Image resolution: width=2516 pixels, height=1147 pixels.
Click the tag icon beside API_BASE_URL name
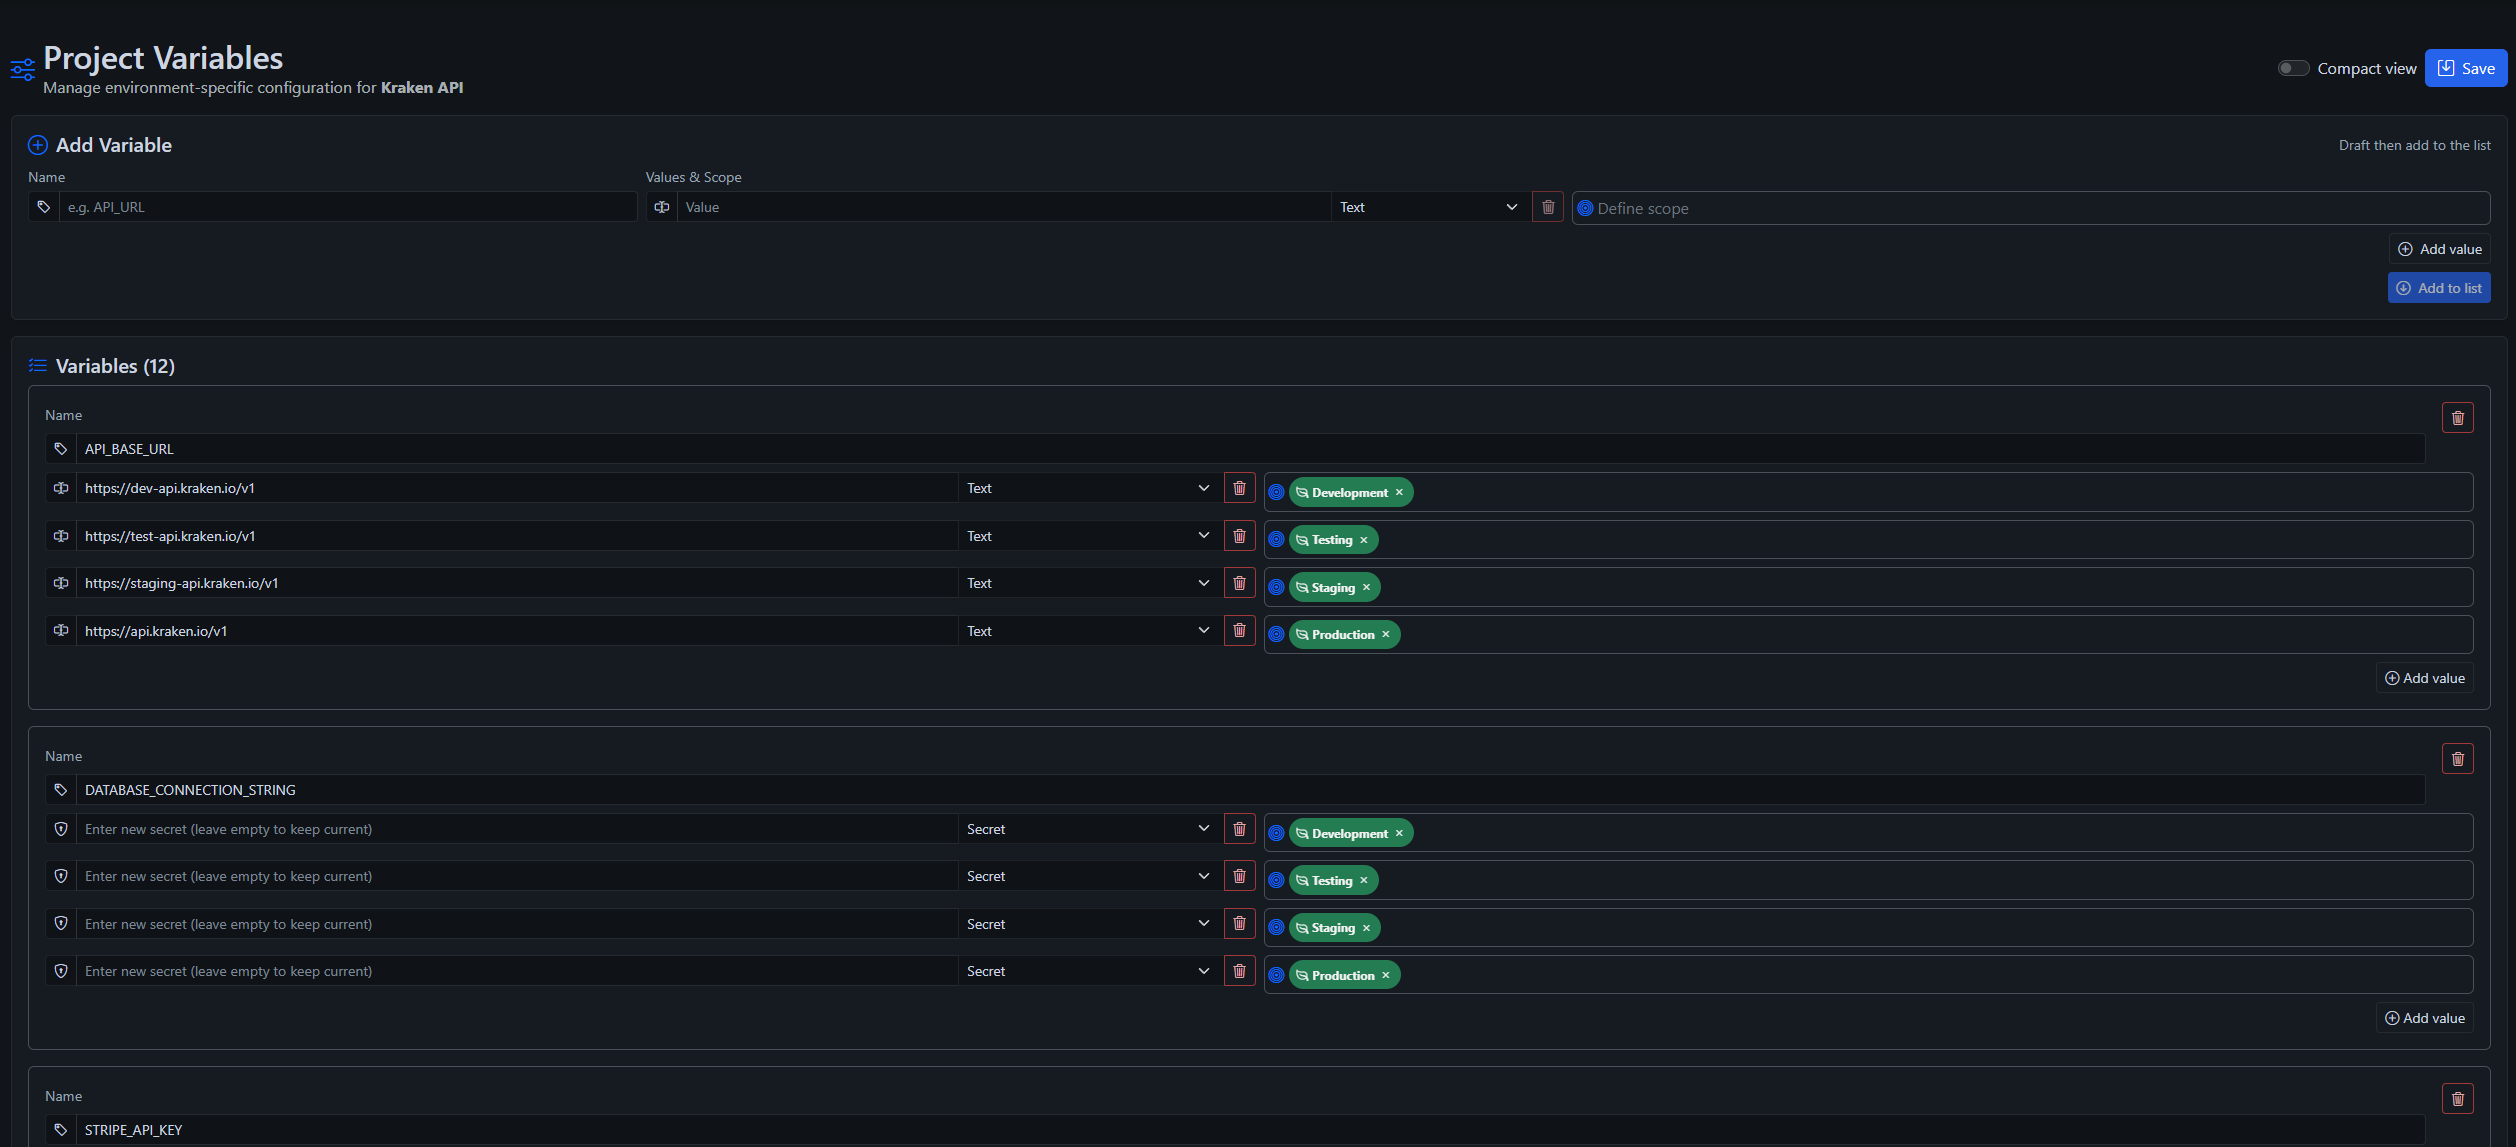point(61,449)
